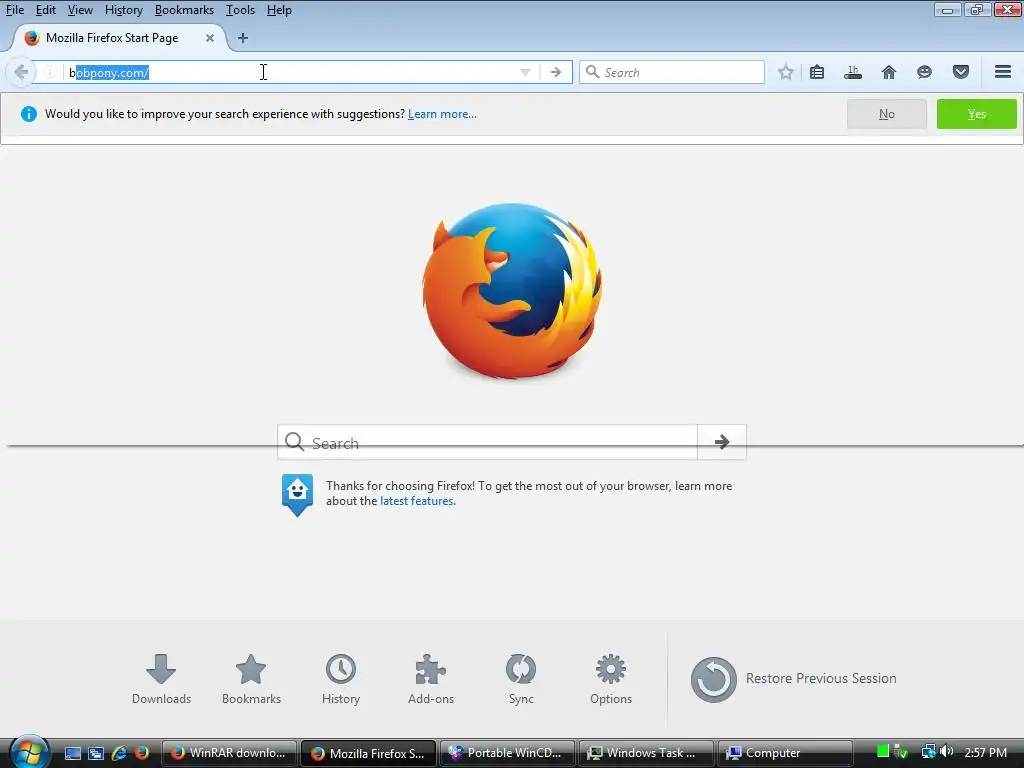Viewport: 1024px width, 768px height.
Task: Switch to WinRAR download taskbar window
Action: 229,753
